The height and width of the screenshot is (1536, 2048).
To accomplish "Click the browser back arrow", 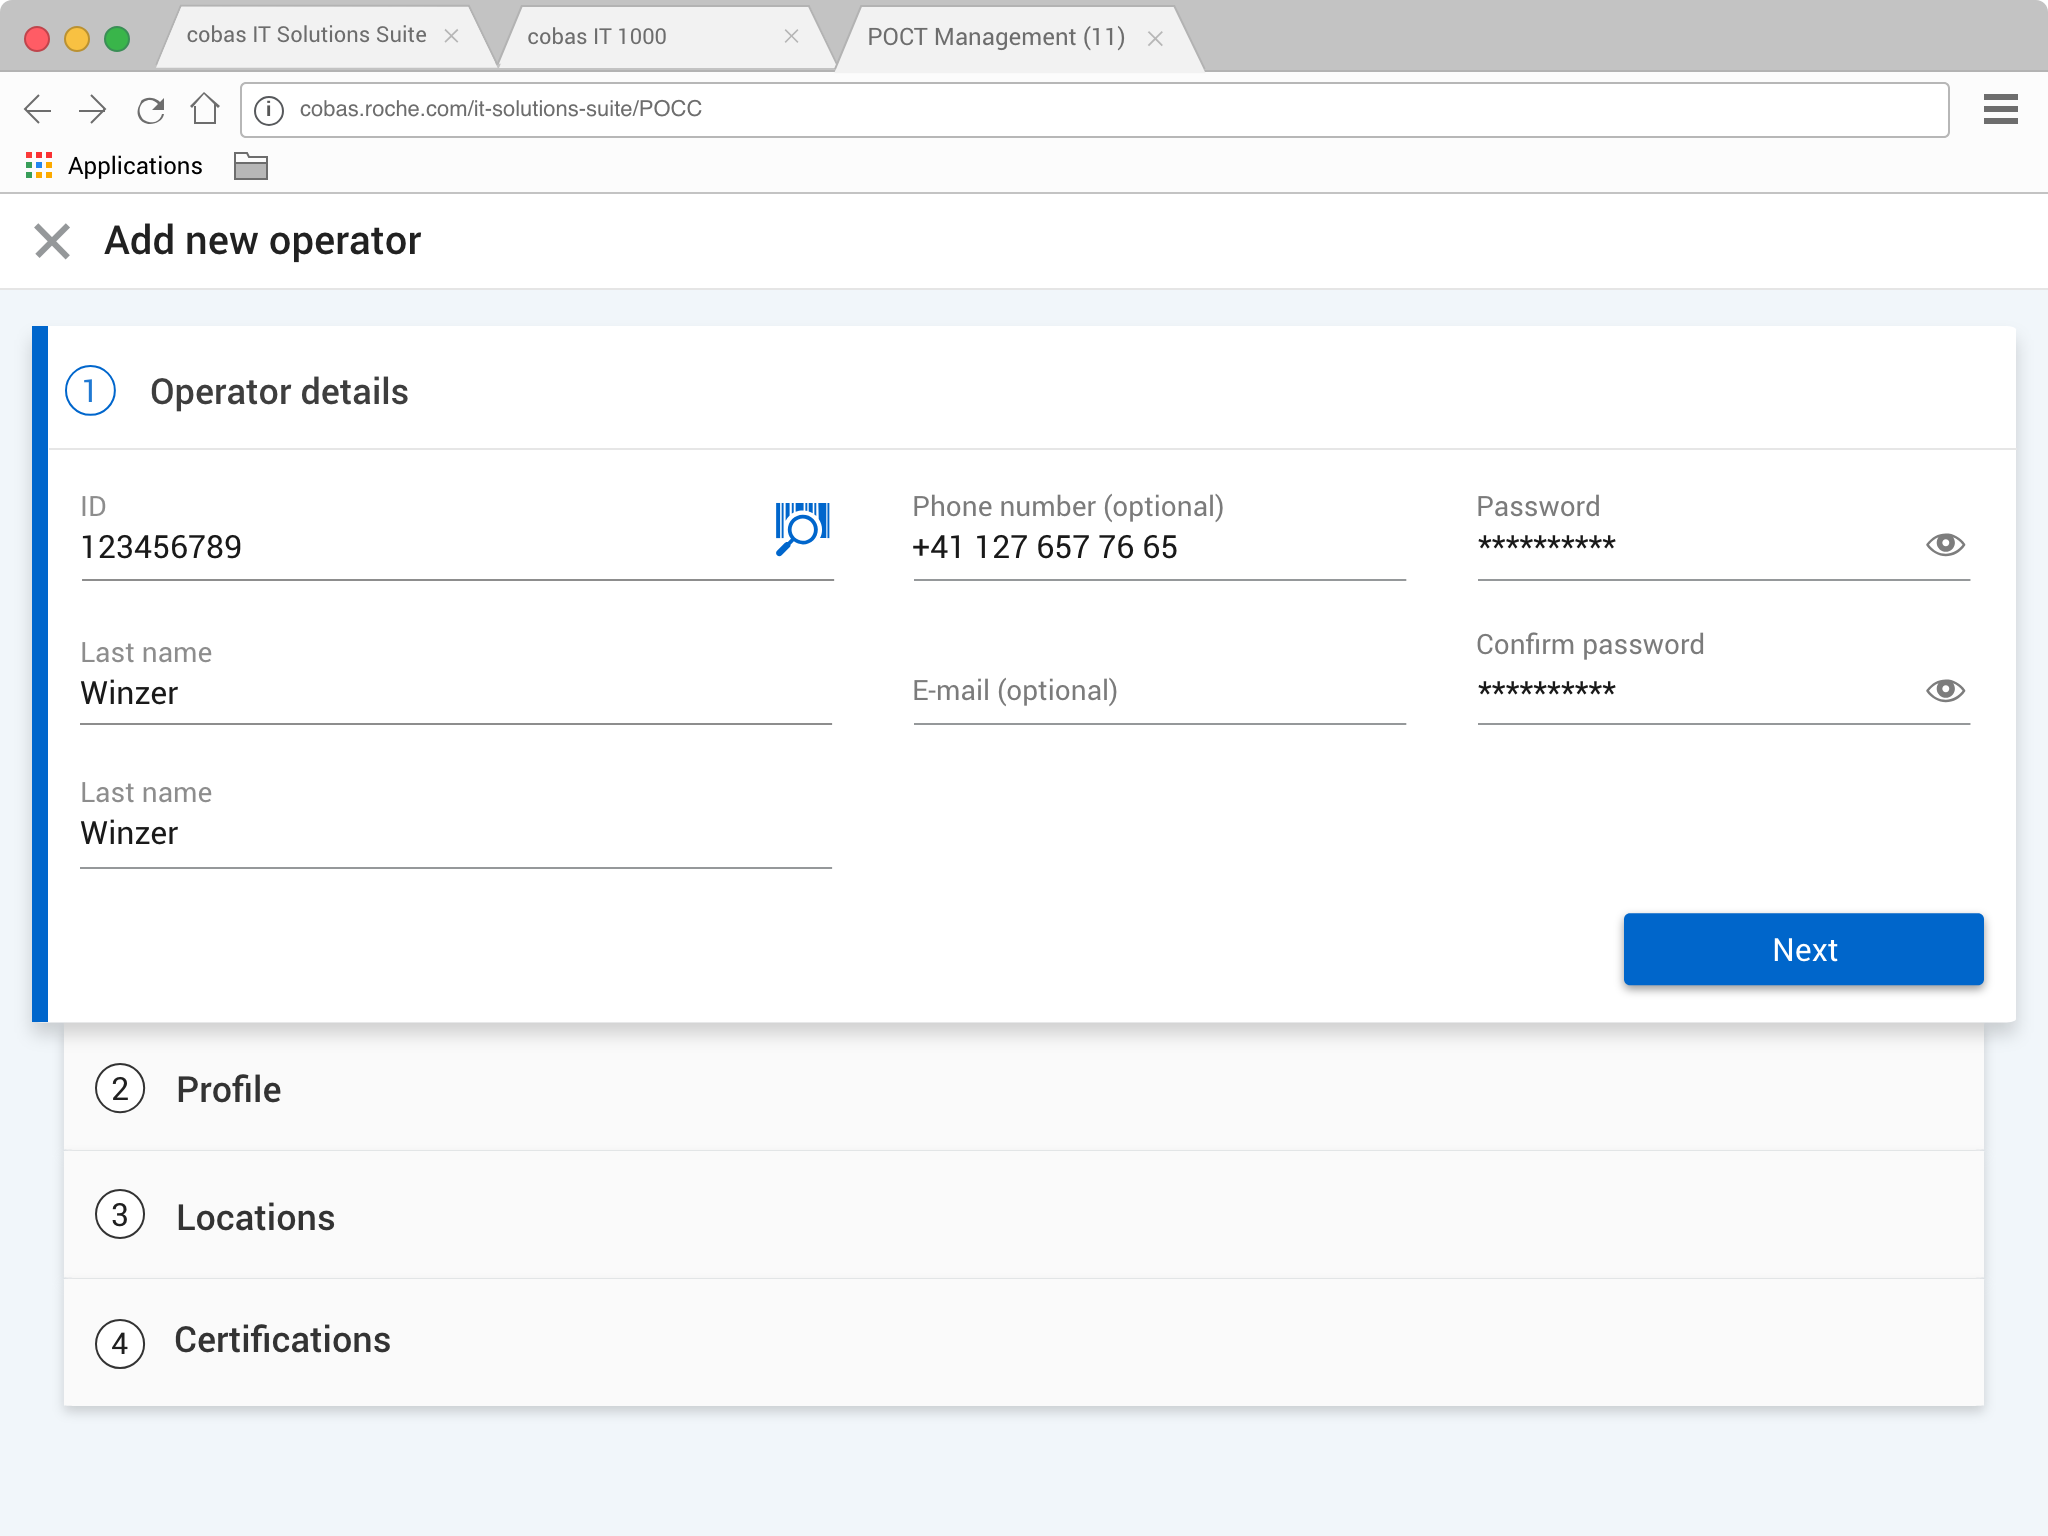I will tap(38, 109).
